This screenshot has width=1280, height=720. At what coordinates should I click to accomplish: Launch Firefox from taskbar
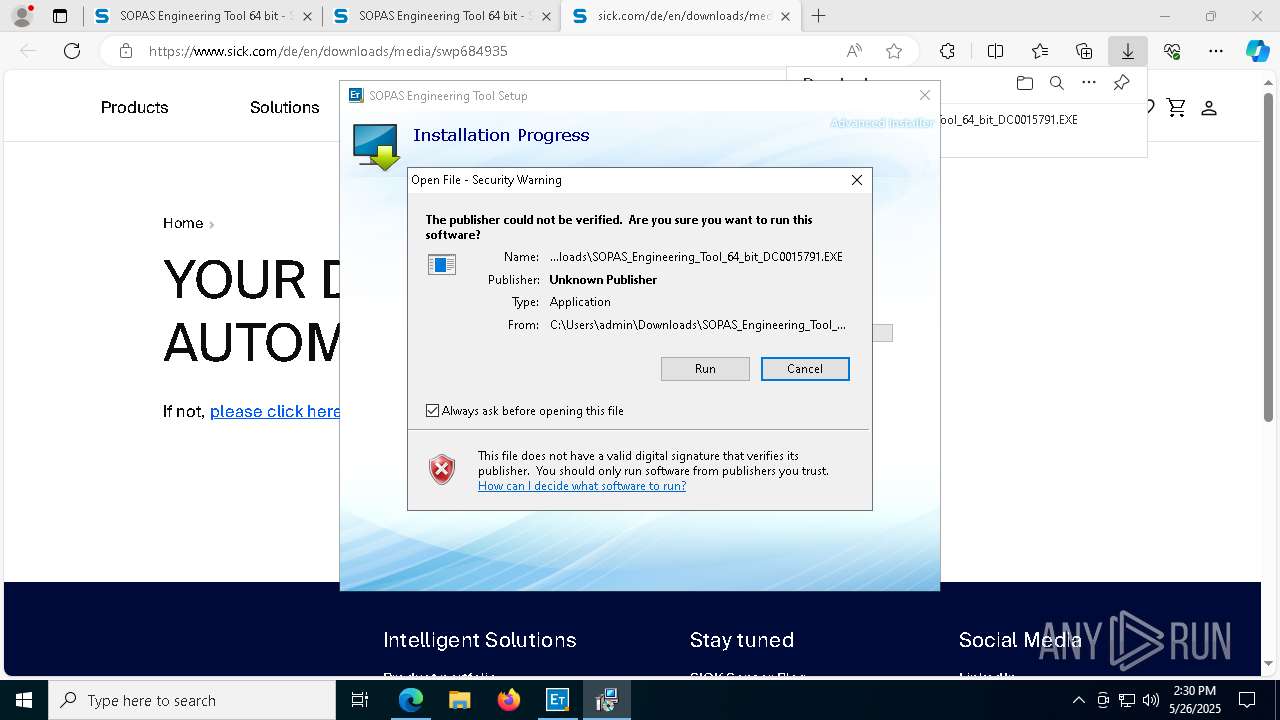(509, 700)
